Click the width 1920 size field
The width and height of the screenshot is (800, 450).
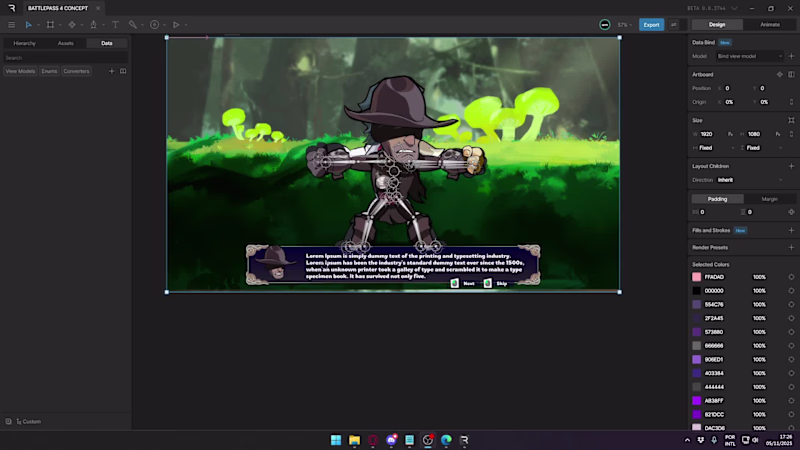click(x=712, y=134)
